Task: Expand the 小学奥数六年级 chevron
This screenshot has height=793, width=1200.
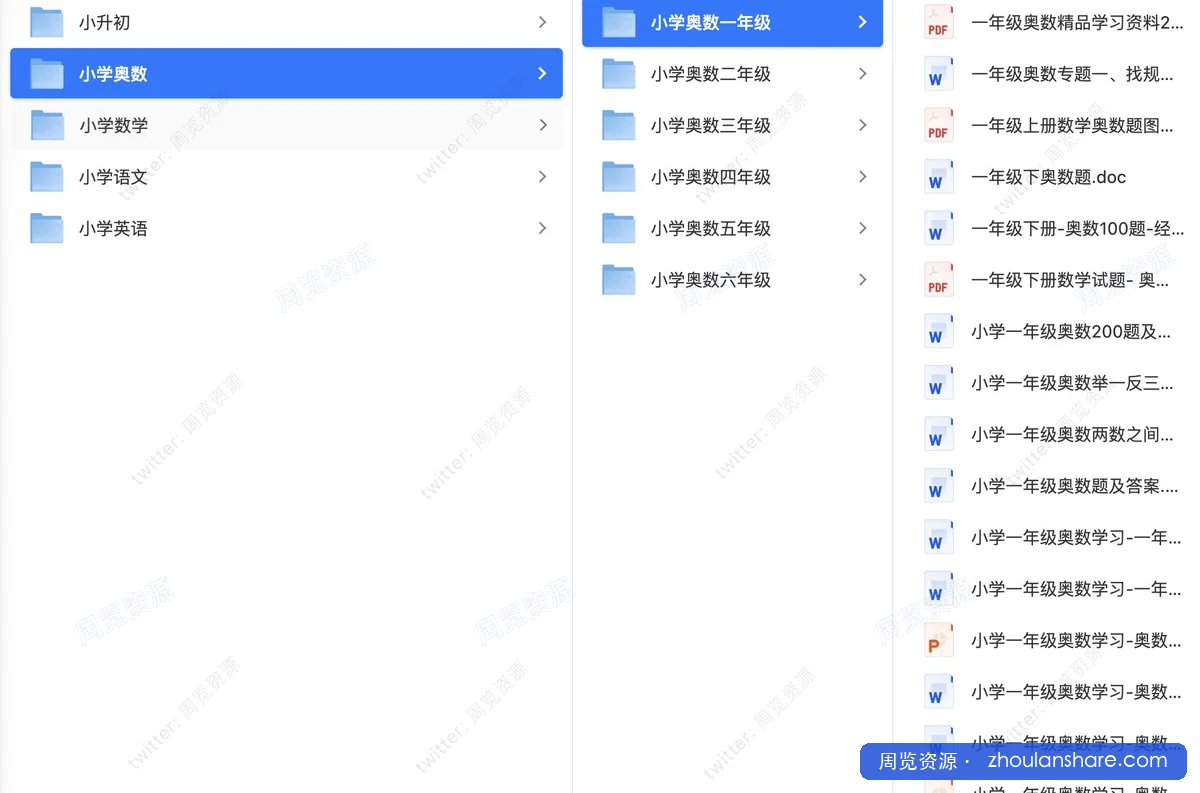Action: [862, 279]
